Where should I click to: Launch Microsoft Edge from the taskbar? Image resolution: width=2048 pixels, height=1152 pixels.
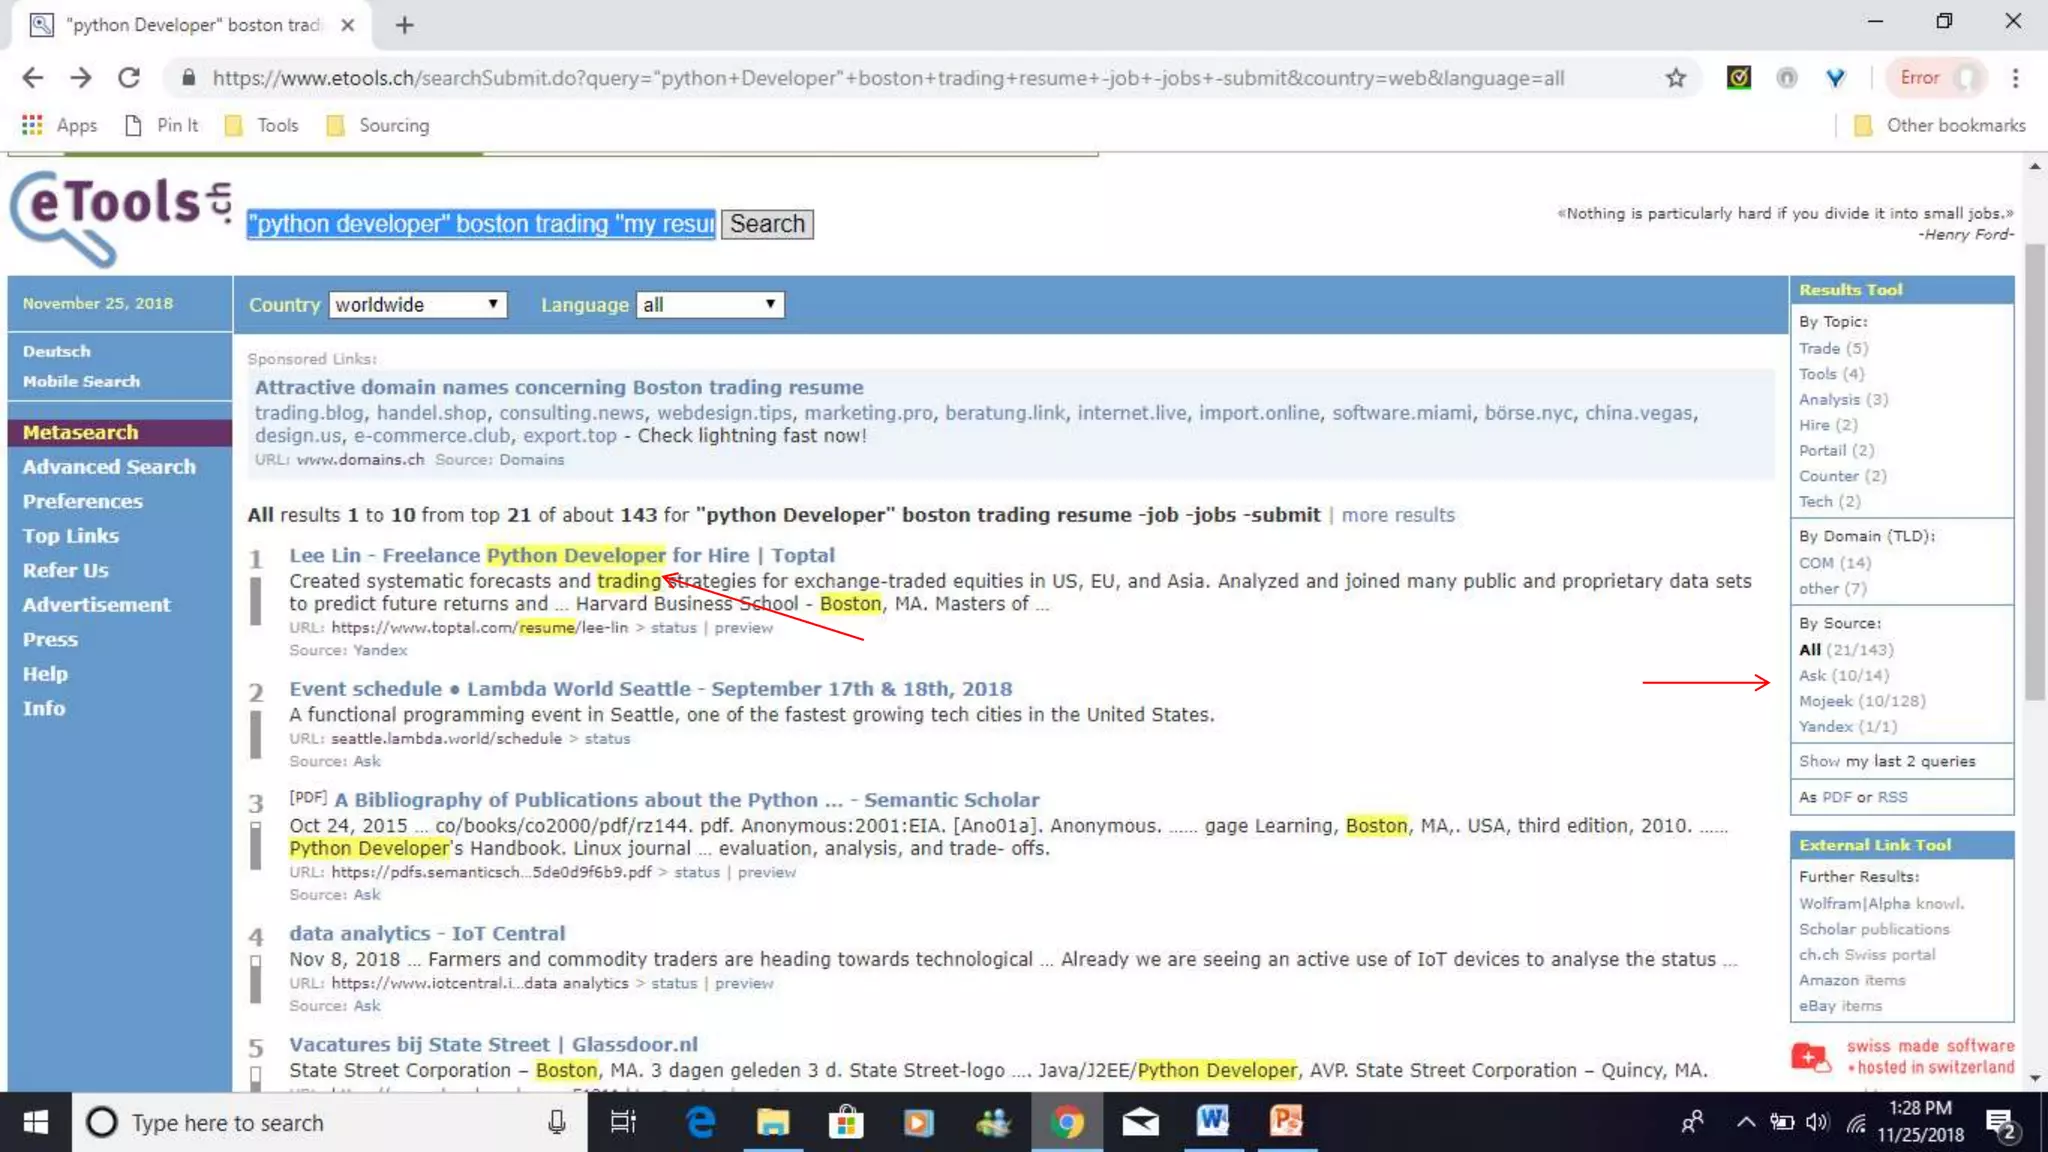[700, 1122]
